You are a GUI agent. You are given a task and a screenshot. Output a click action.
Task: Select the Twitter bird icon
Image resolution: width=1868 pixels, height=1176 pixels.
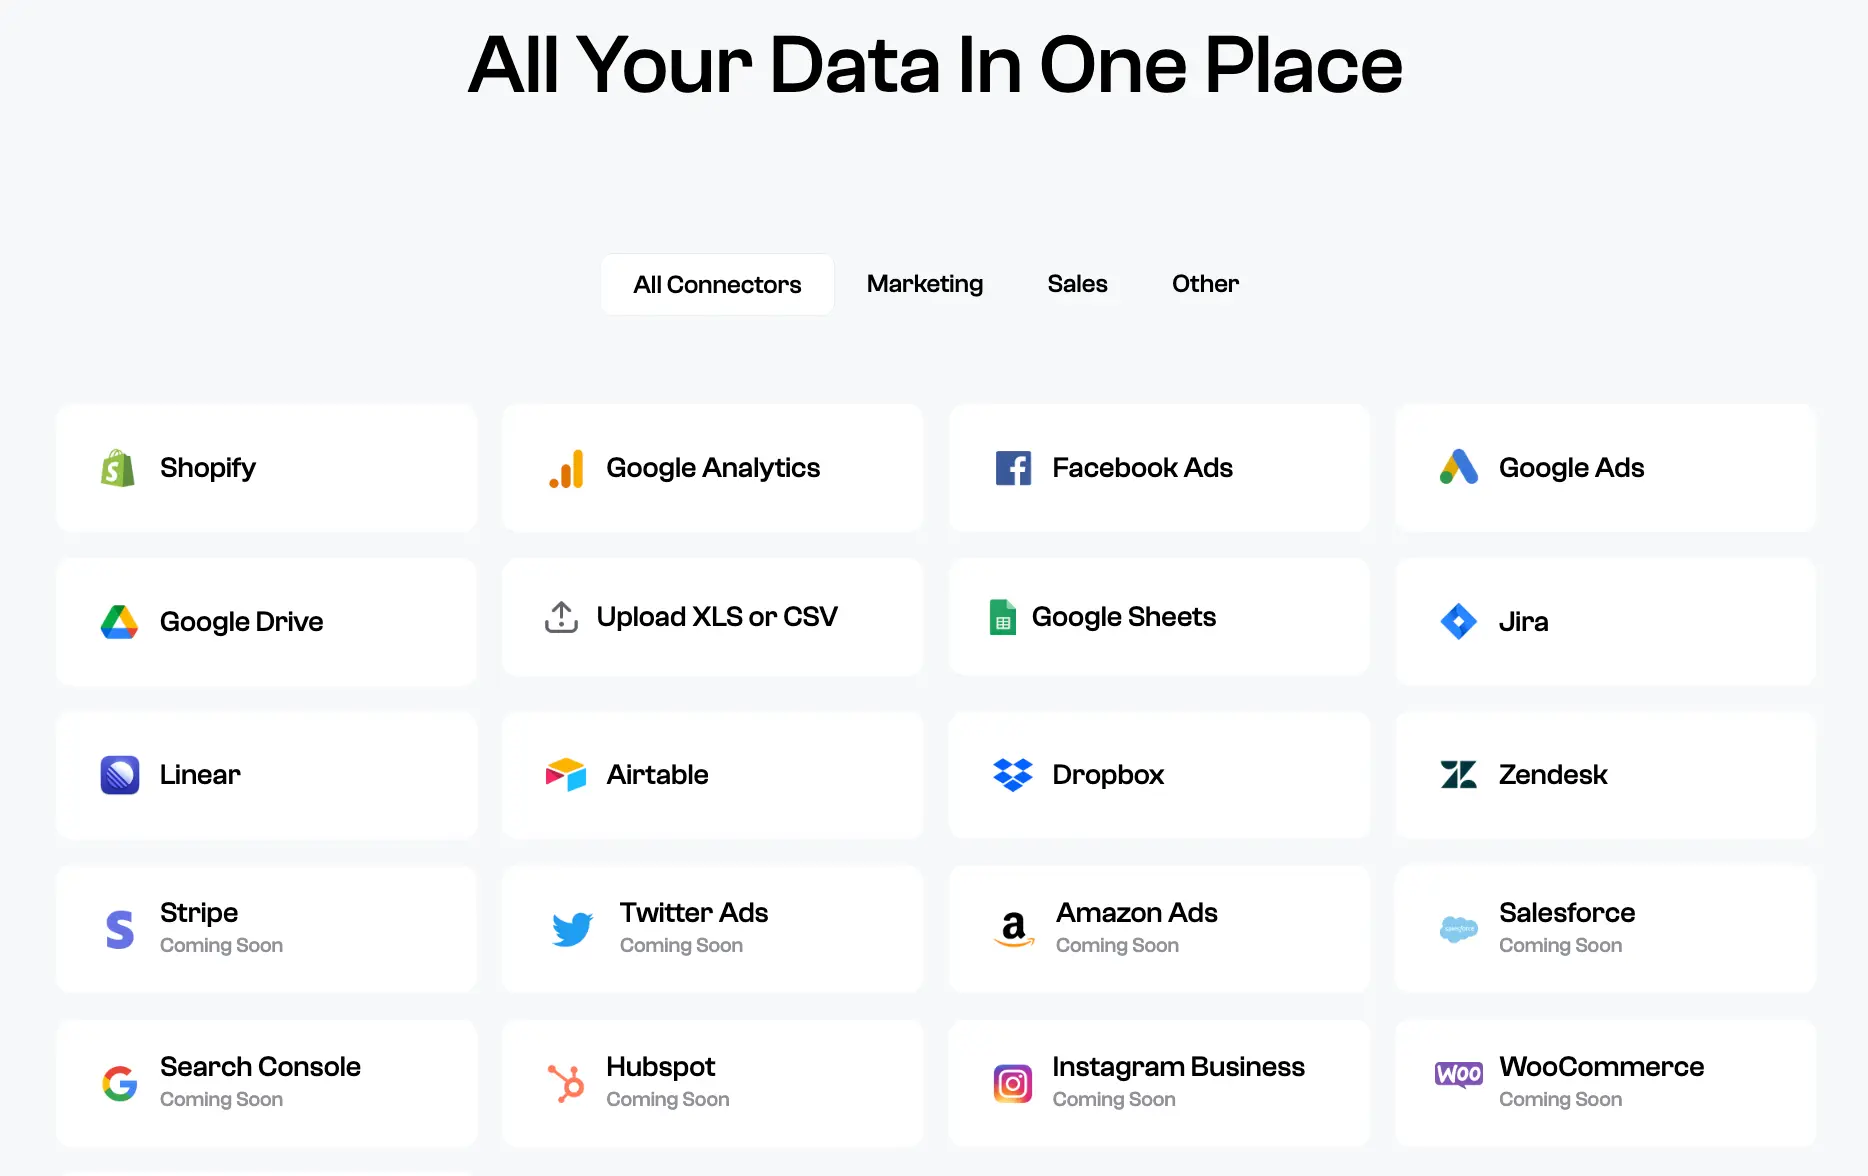click(571, 928)
